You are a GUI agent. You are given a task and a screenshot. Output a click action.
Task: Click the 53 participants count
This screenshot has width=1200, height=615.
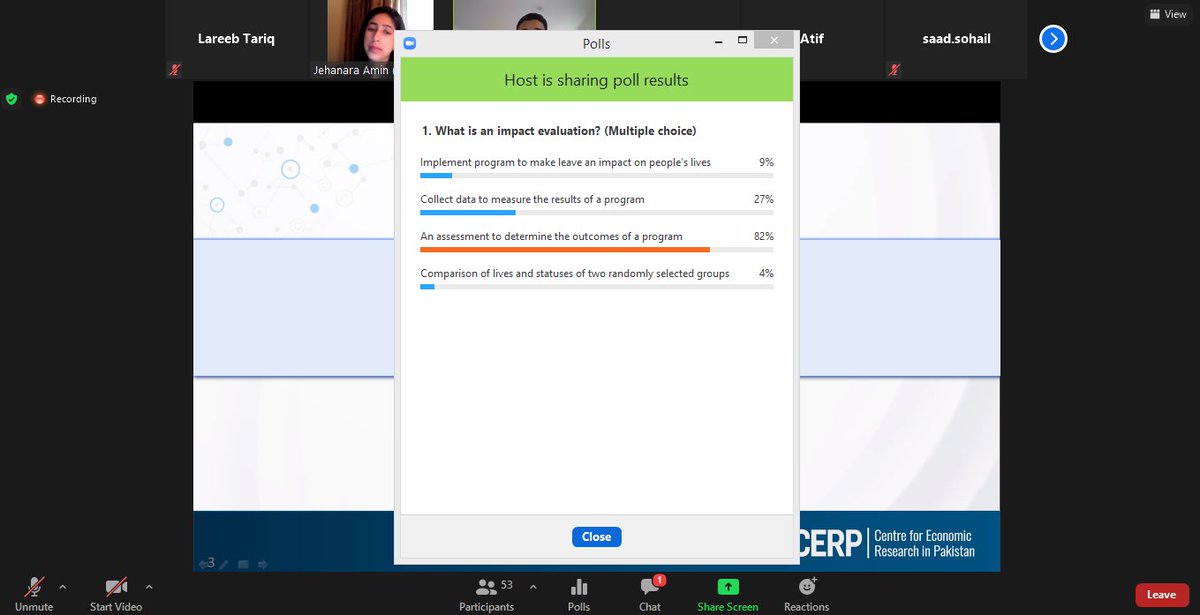tap(507, 584)
